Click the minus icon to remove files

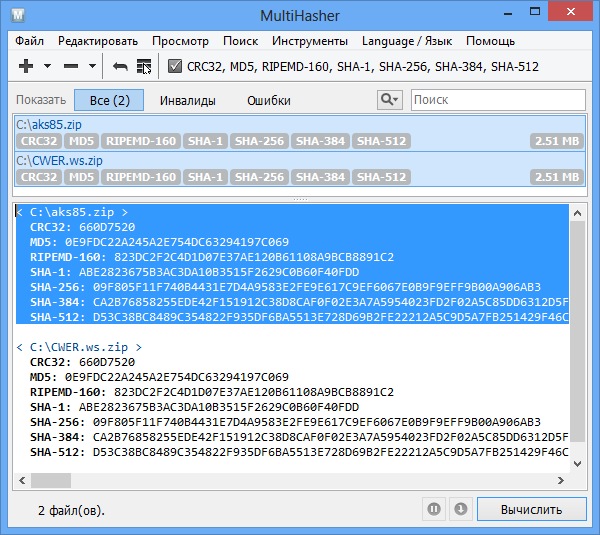click(x=71, y=66)
